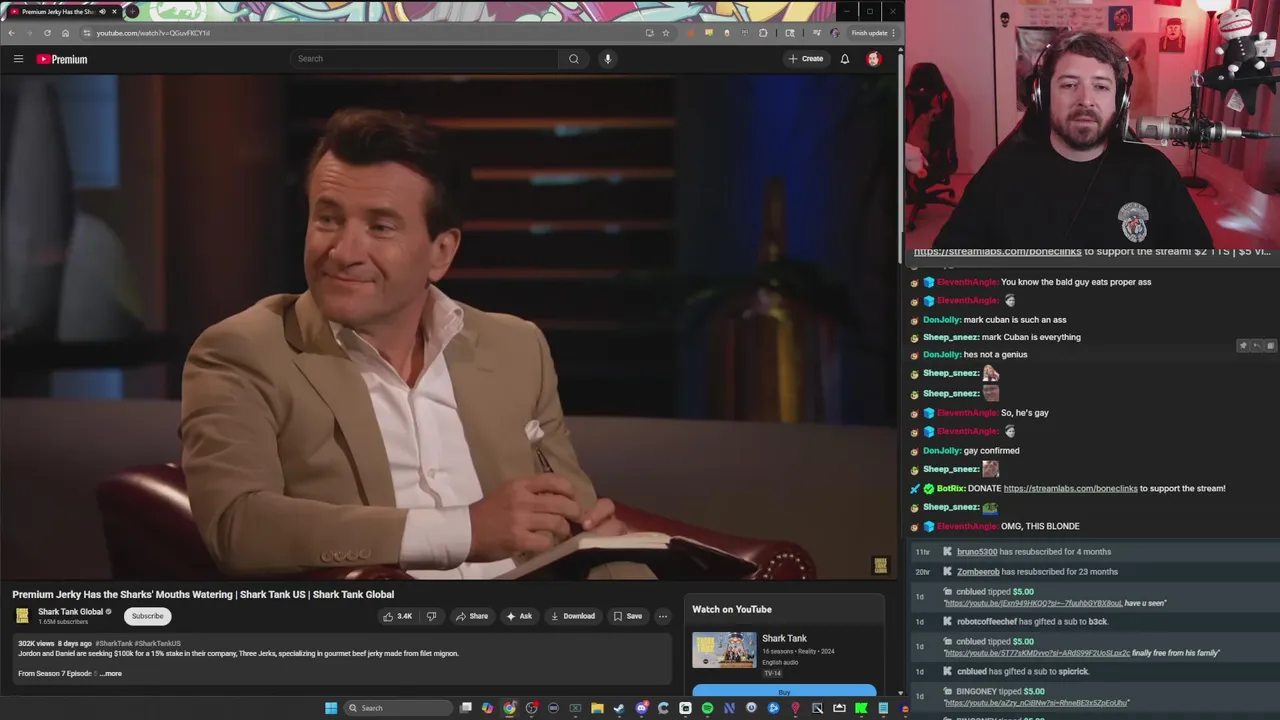Open the more actions three-dot menu
The height and width of the screenshot is (720, 1280).
coord(662,616)
